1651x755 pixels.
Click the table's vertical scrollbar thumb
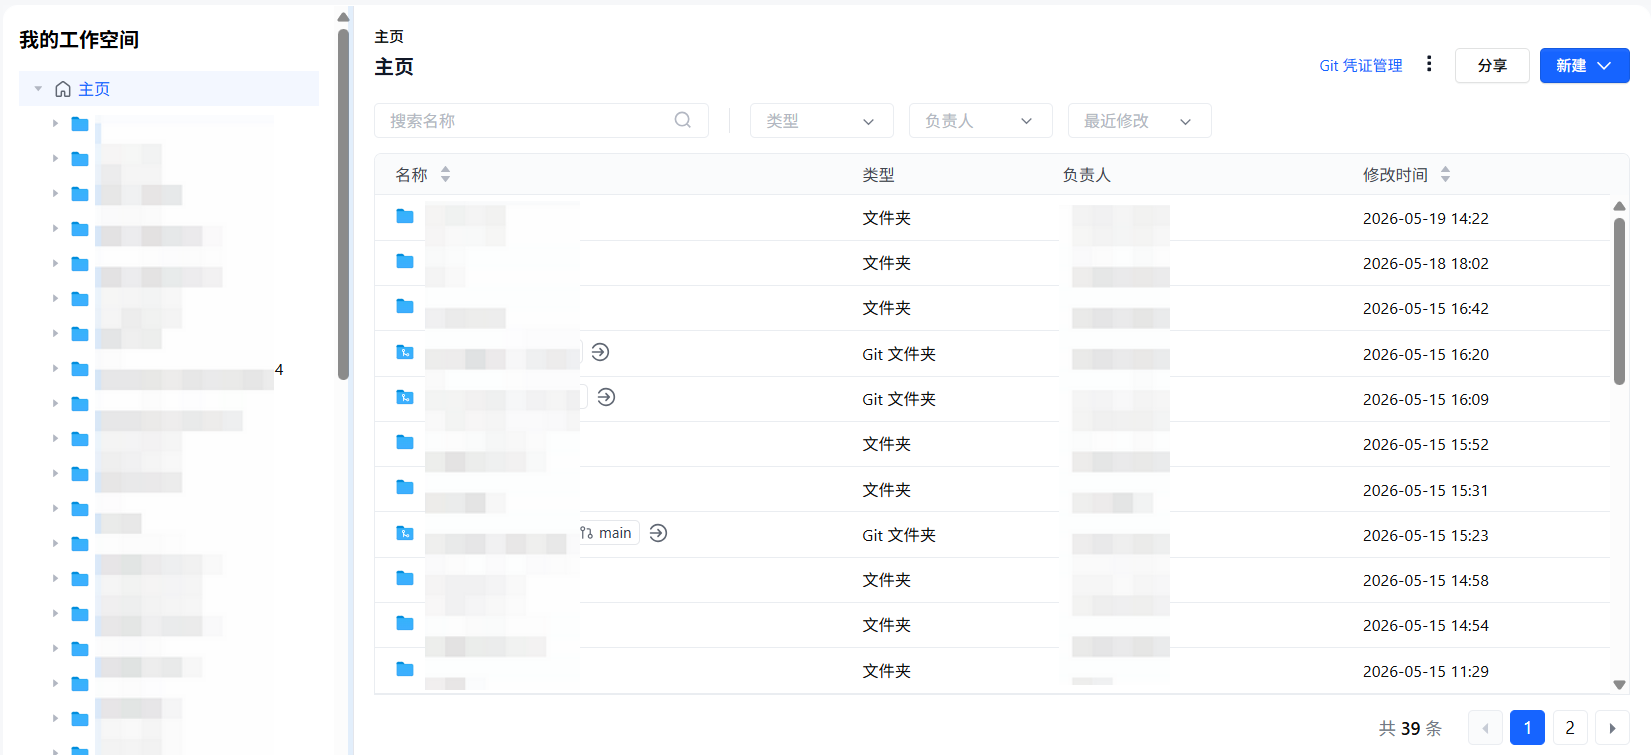point(1619,300)
